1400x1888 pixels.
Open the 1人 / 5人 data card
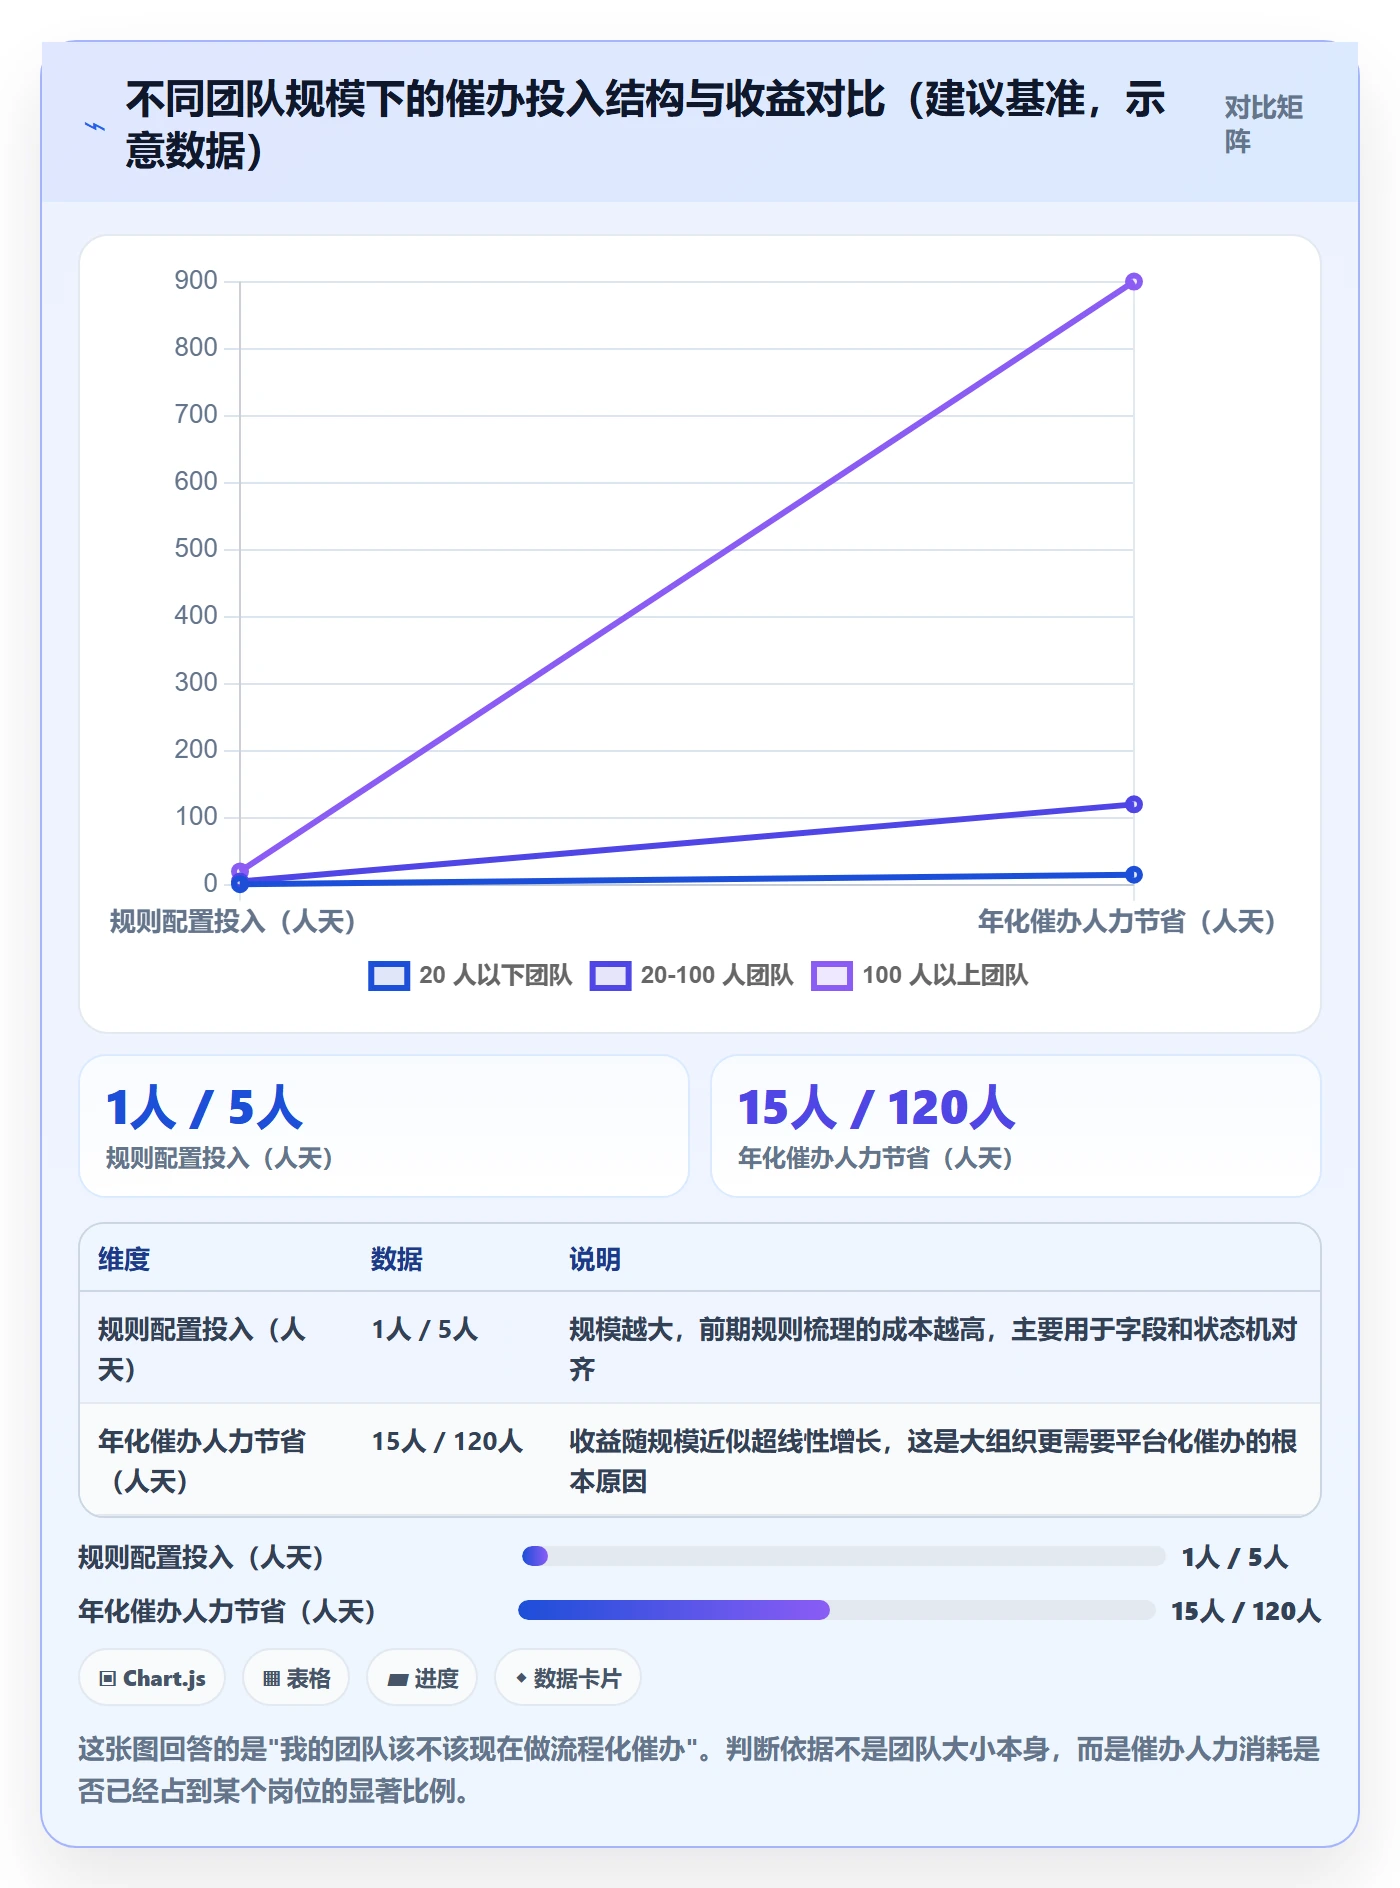[x=384, y=1126]
